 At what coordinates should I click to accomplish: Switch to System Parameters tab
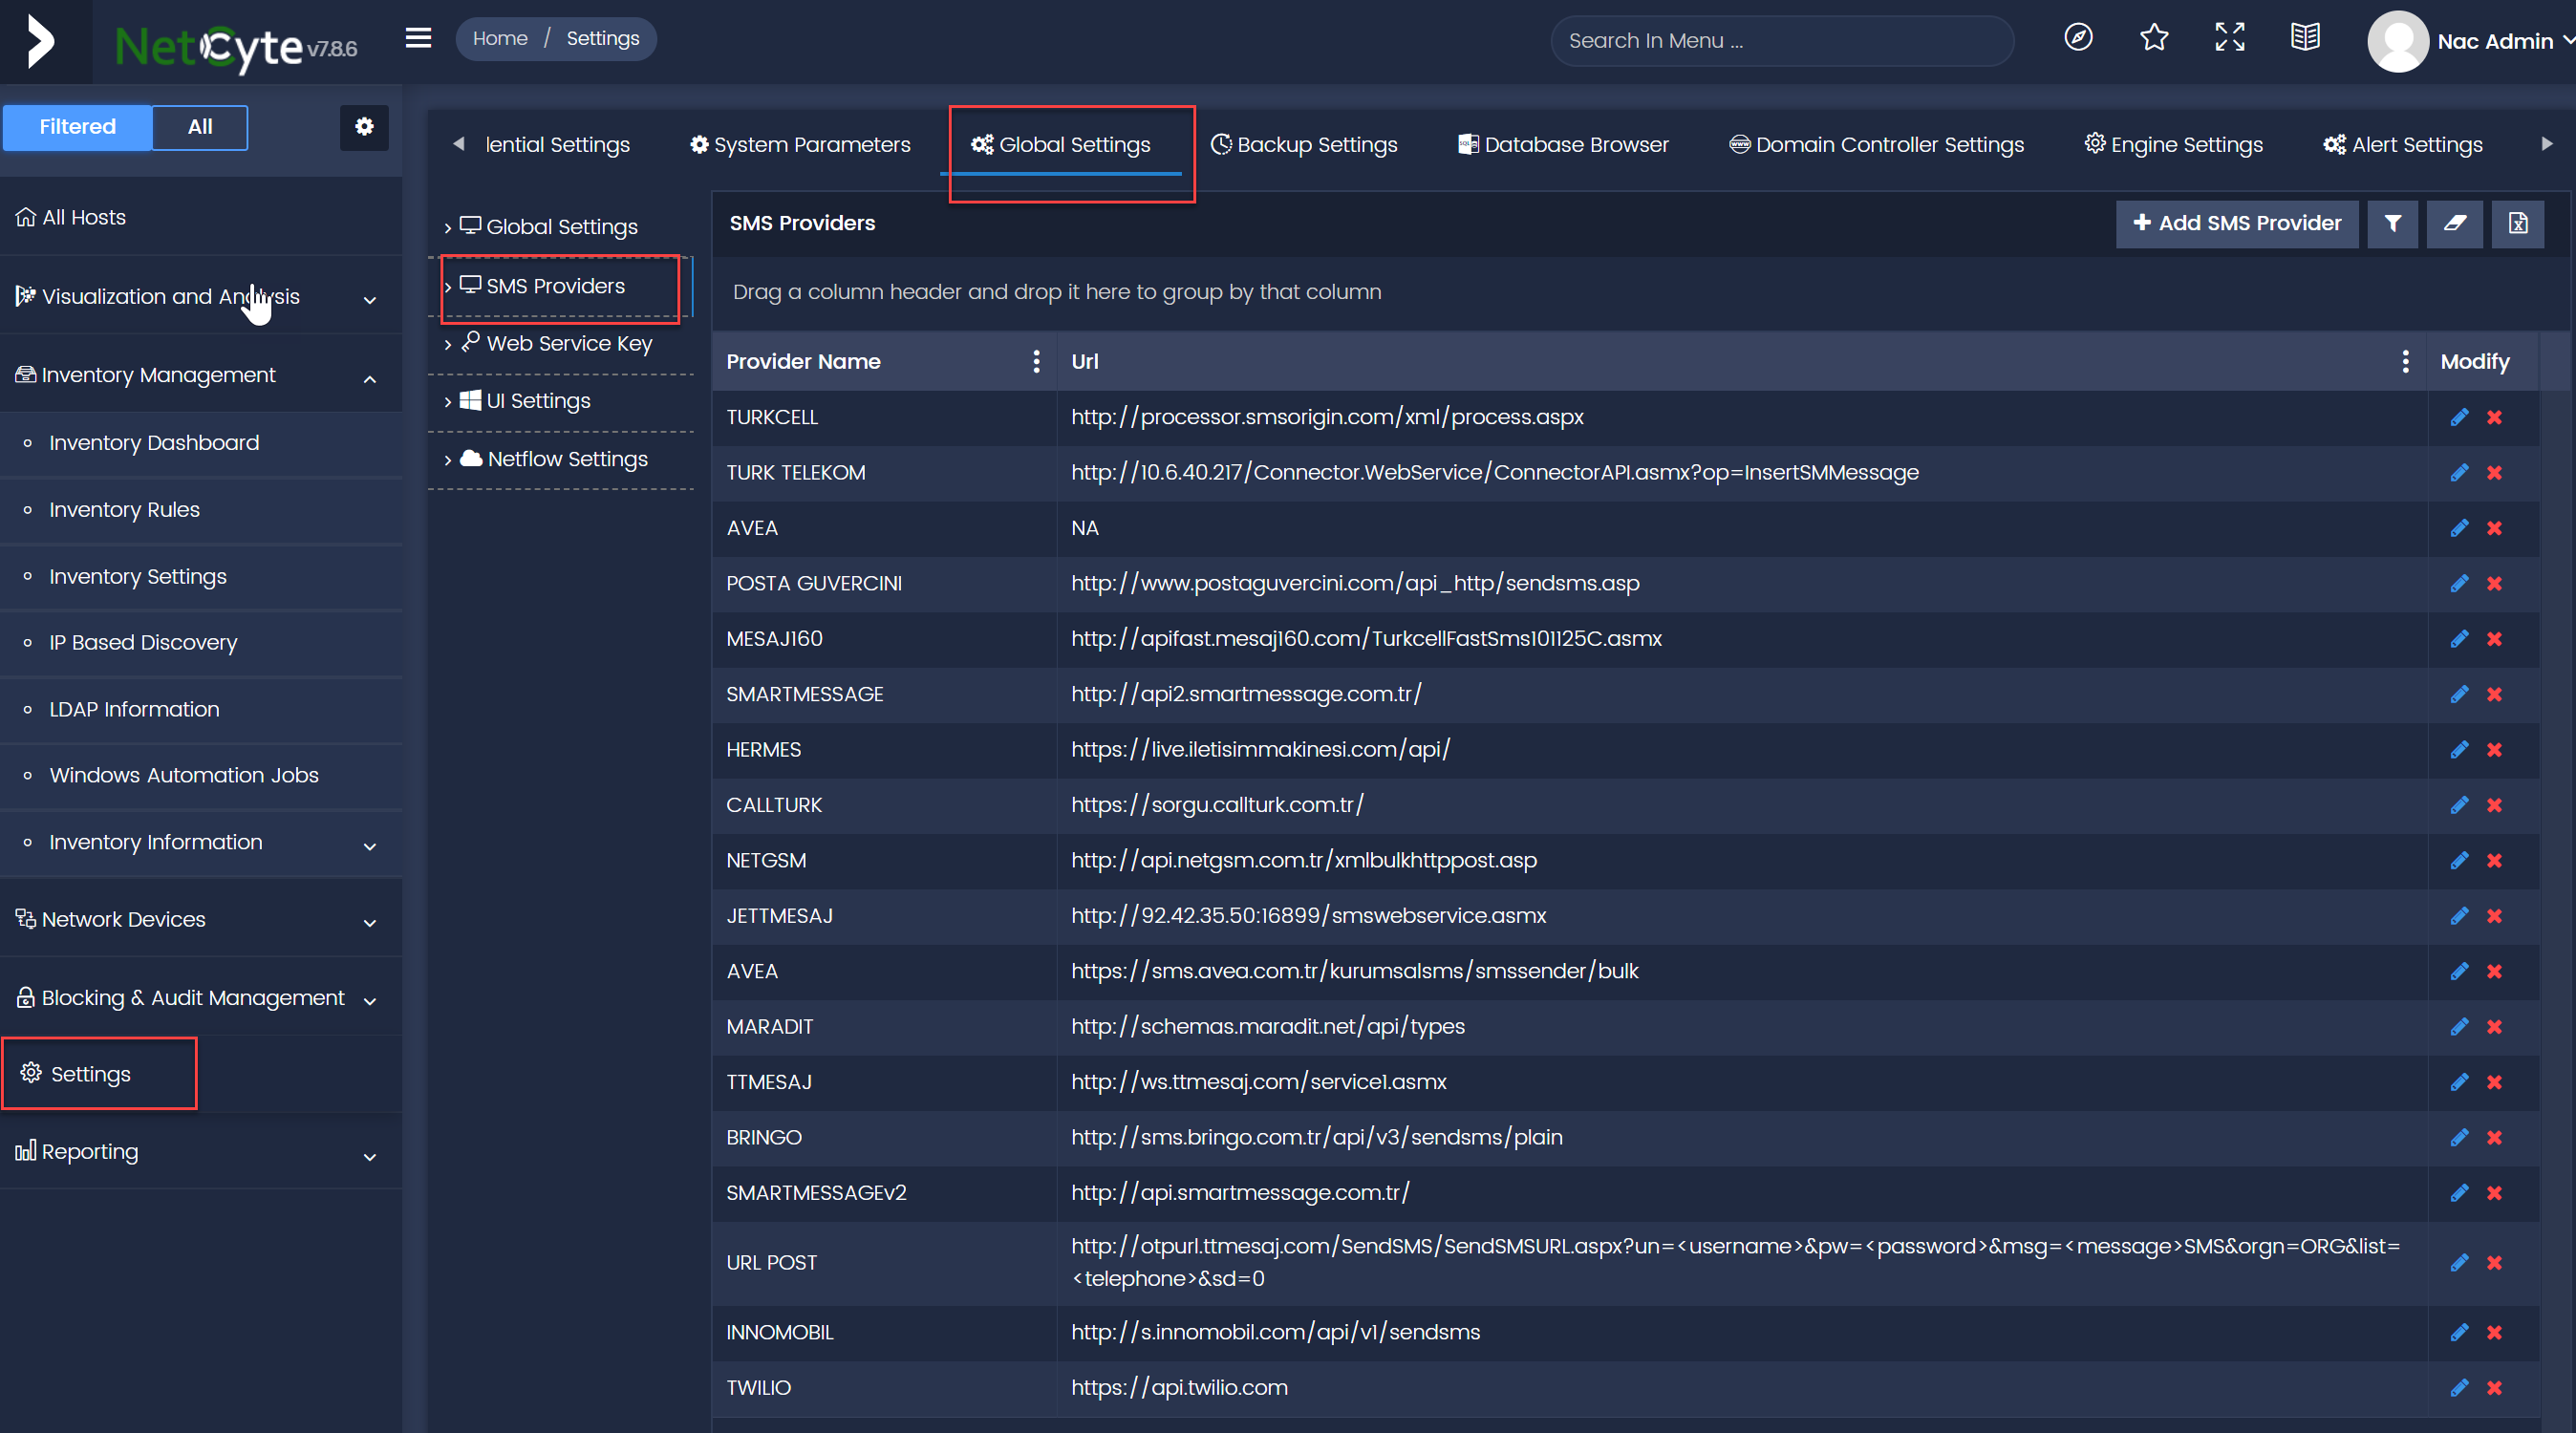(x=800, y=145)
